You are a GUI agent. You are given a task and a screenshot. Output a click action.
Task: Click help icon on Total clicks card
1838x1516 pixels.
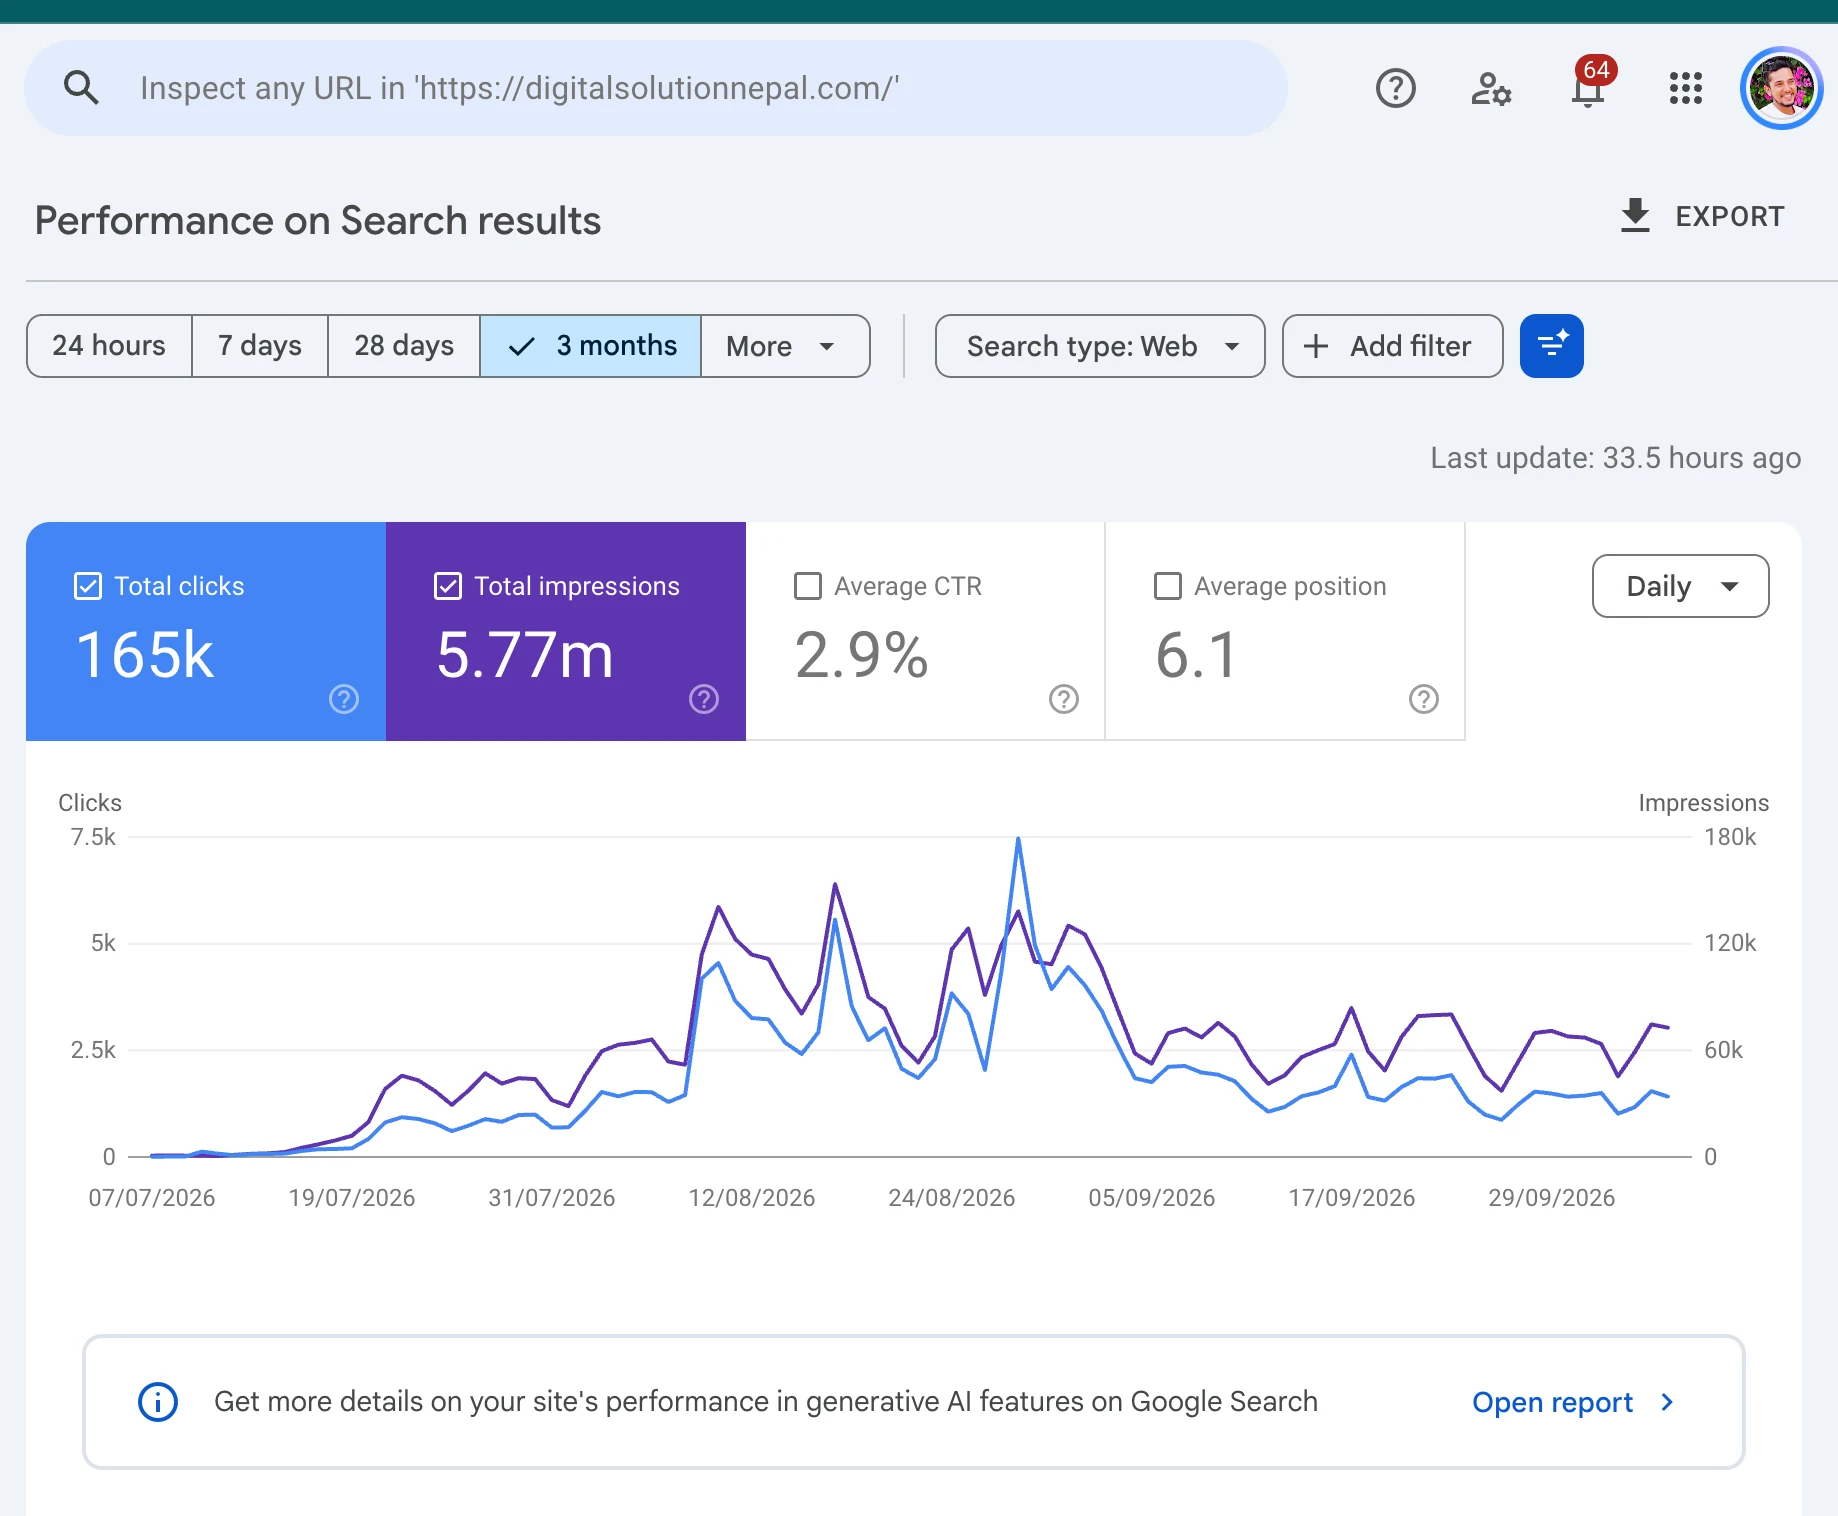(x=344, y=699)
